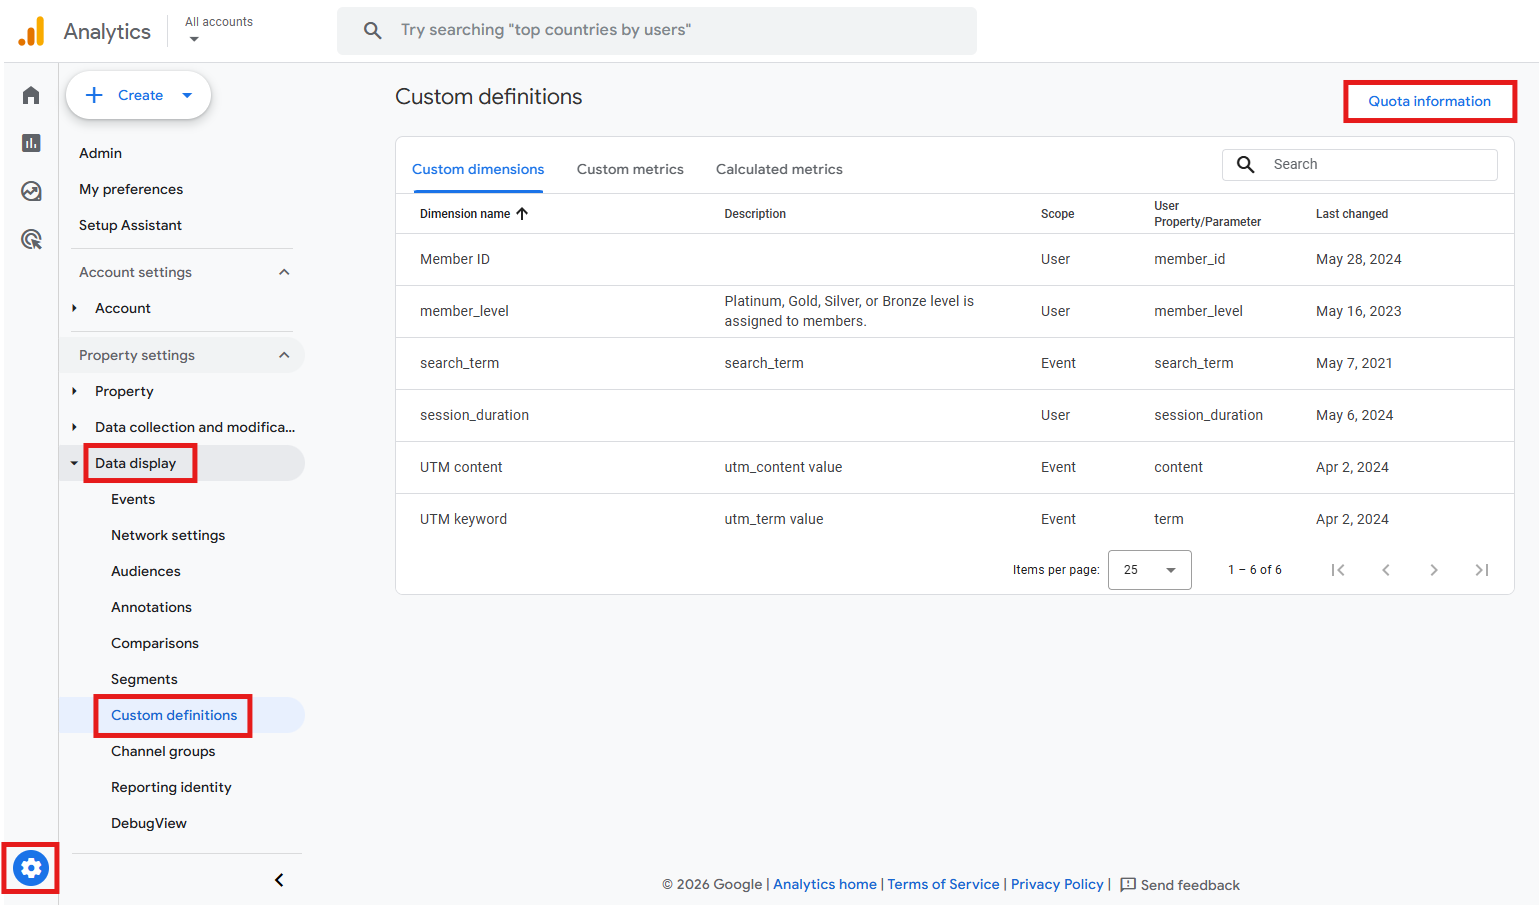Collapse the Account settings section
This screenshot has height=905, width=1539.
click(284, 272)
